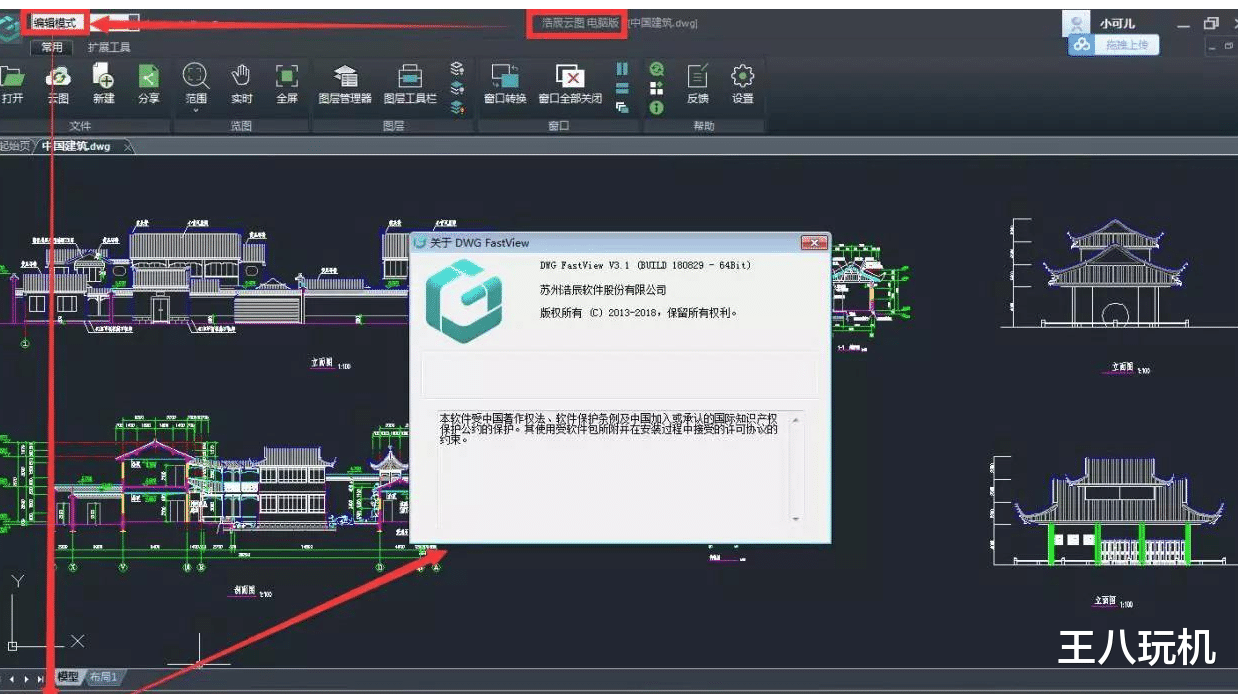Viewport: 1238px width, 694px height.
Task: Close all windows with 窗口全部关闭
Action: (570, 83)
